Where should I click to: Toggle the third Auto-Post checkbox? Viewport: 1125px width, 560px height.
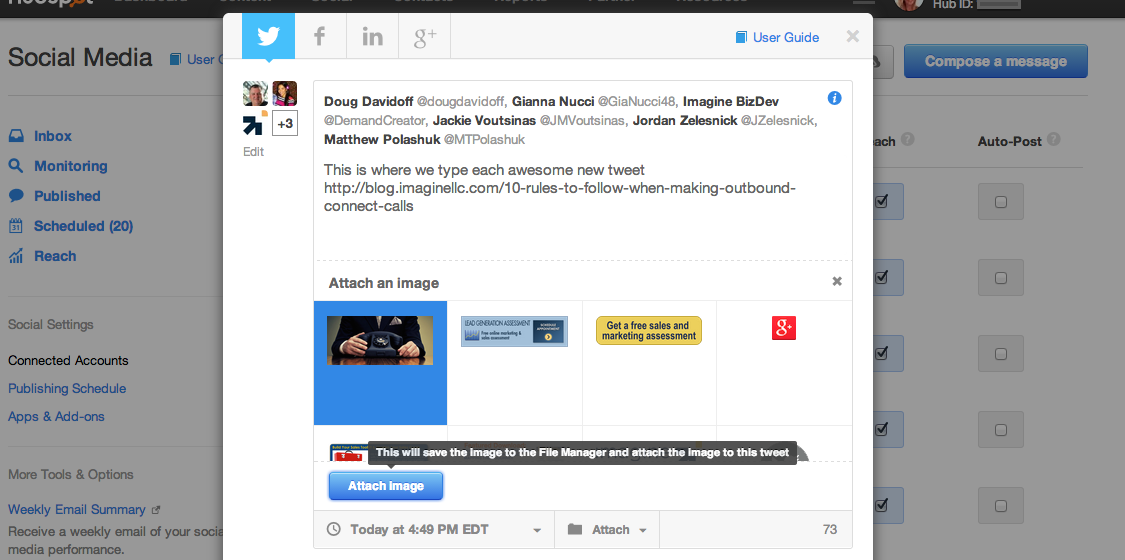tap(1001, 353)
